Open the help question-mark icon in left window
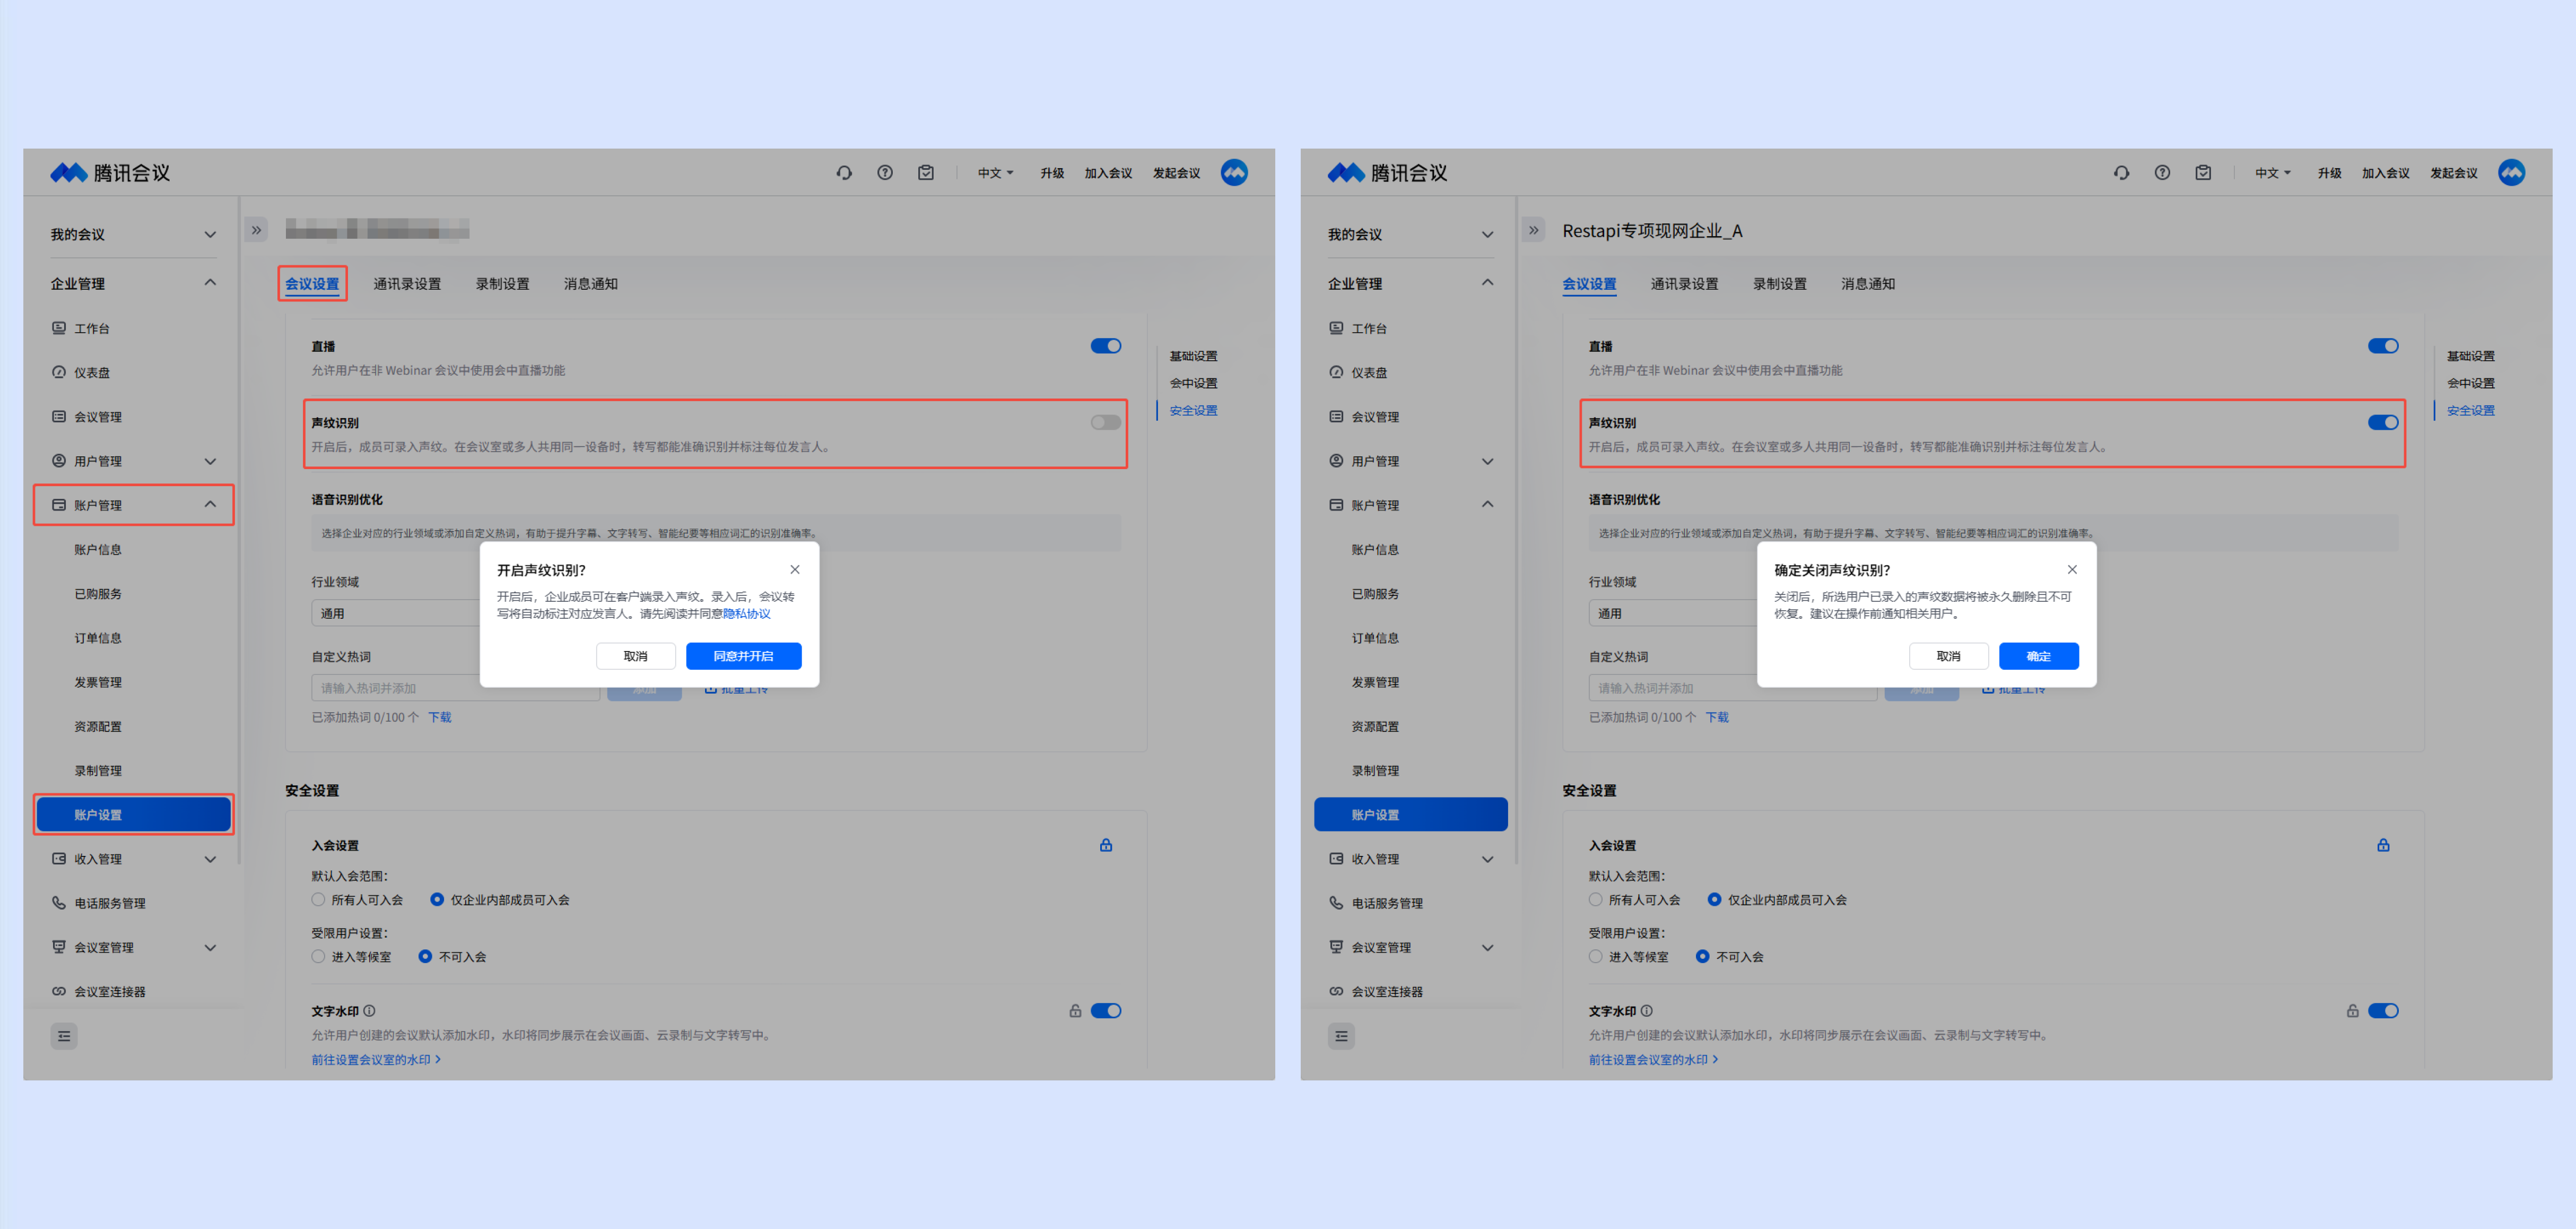Screen dimensions: 2576x1229 [x=885, y=173]
